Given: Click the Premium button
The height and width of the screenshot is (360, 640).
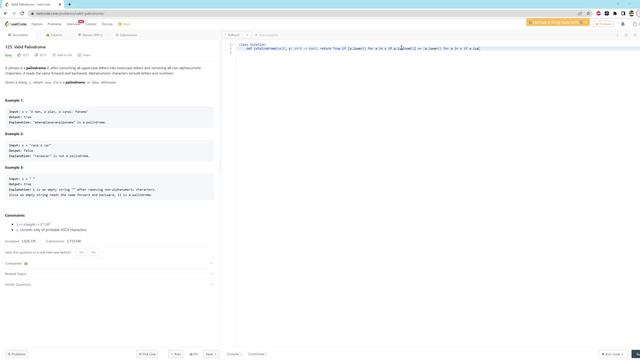Looking at the screenshot, I should 604,24.
